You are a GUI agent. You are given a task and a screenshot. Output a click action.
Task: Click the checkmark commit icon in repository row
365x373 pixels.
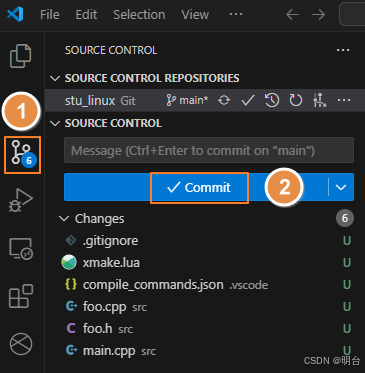[x=248, y=100]
